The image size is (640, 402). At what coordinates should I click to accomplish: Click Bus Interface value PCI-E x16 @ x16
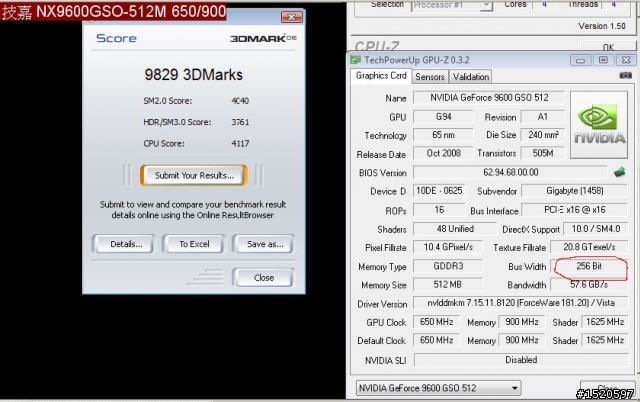point(574,210)
